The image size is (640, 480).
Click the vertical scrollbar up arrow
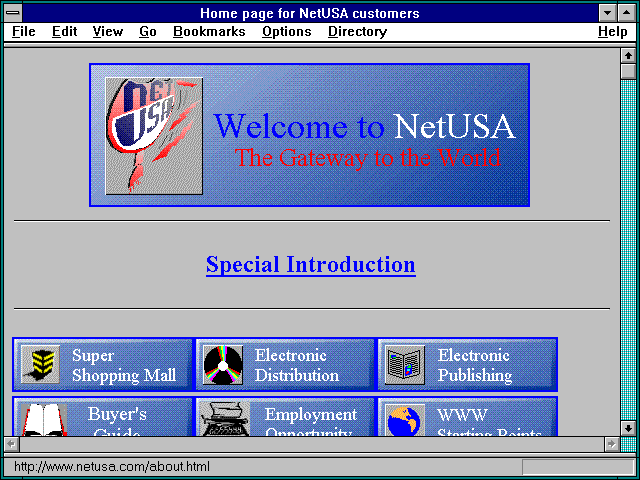[x=628, y=56]
